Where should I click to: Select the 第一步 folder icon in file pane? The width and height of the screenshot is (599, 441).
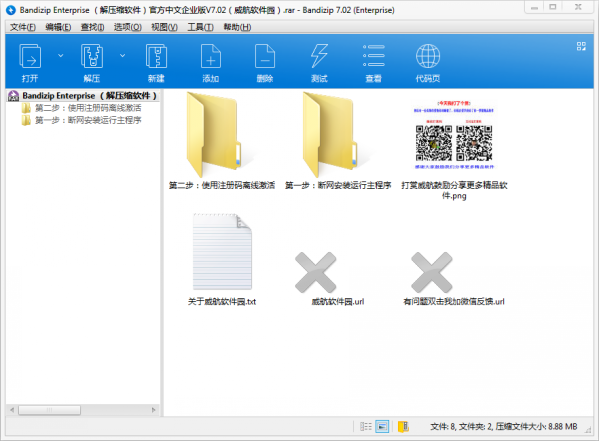click(330, 135)
